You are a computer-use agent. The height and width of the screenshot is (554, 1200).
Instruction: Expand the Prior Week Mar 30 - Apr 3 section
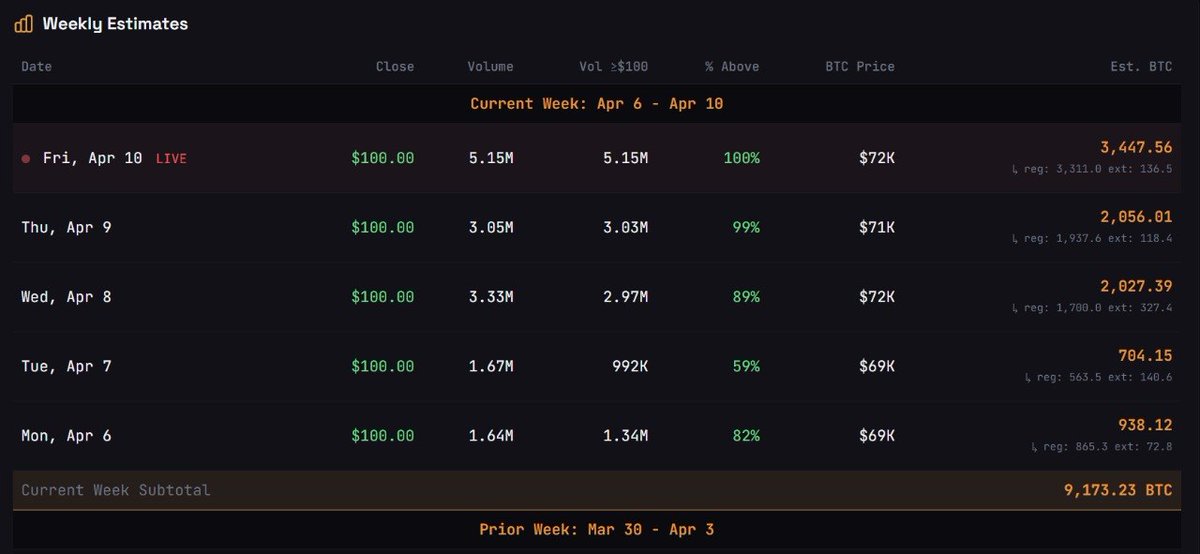tap(596, 529)
